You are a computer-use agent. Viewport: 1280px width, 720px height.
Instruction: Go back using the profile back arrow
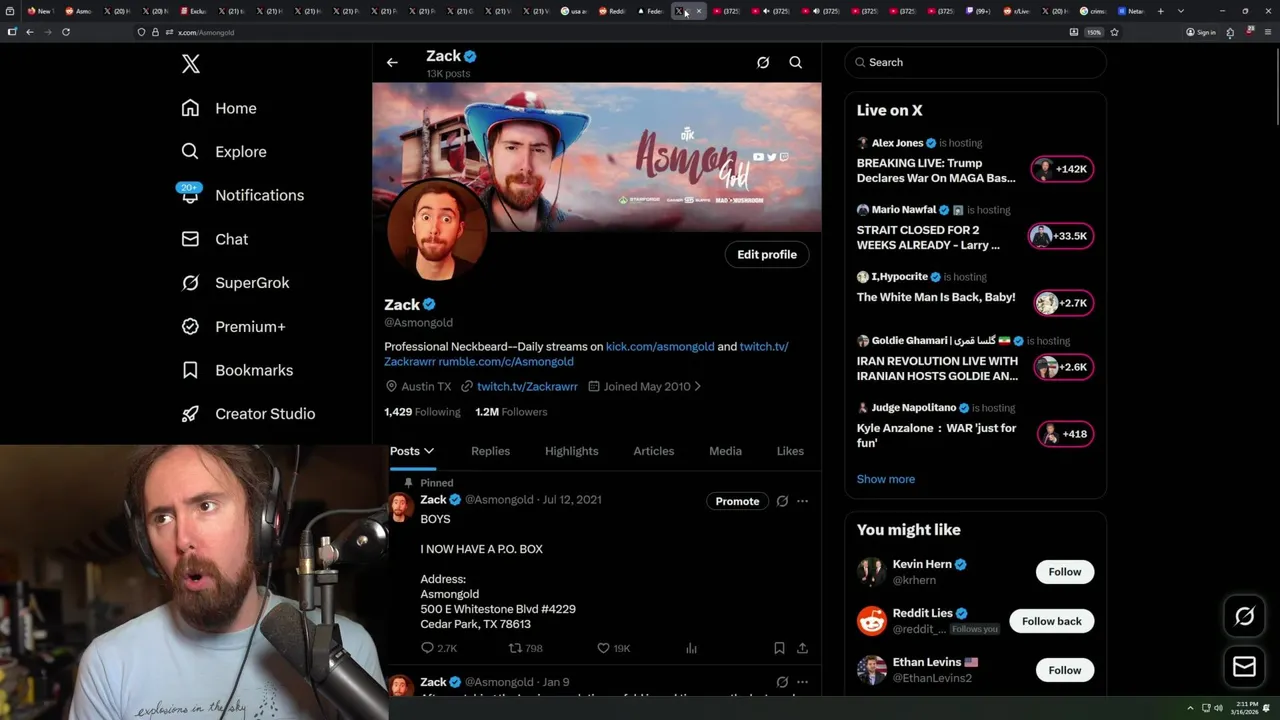pos(392,62)
